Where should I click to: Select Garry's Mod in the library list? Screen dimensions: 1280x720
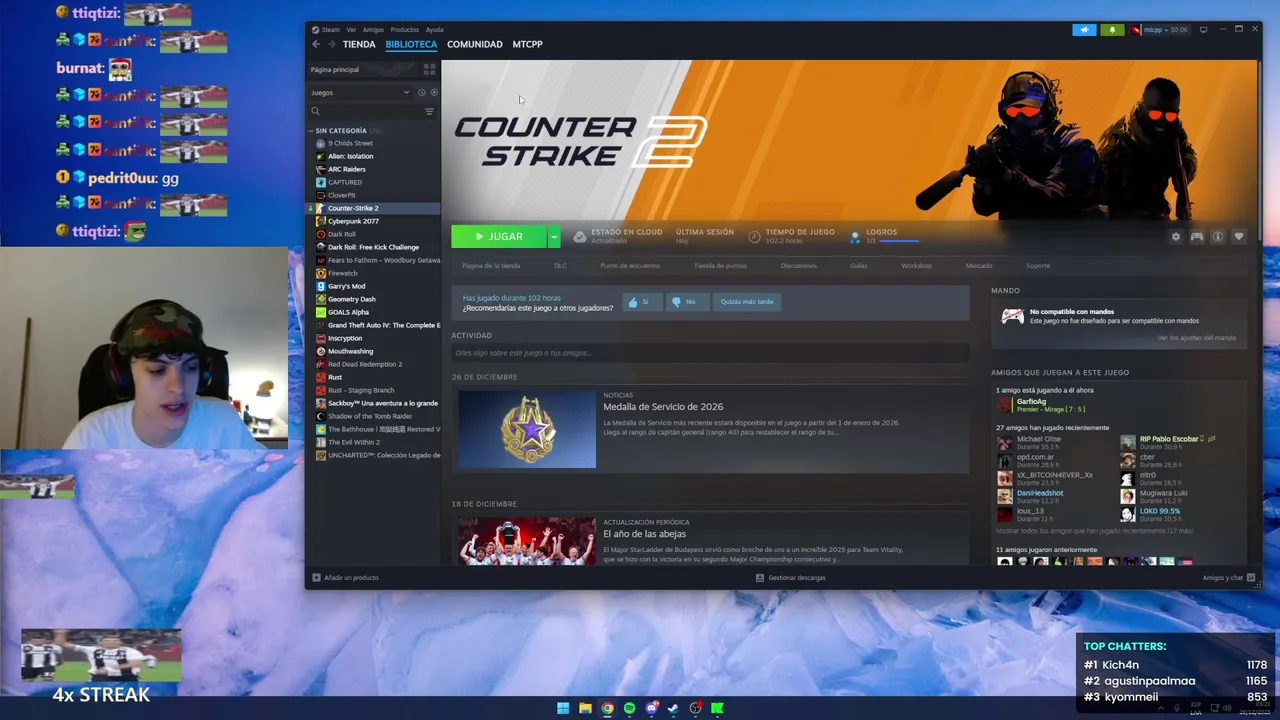(346, 286)
